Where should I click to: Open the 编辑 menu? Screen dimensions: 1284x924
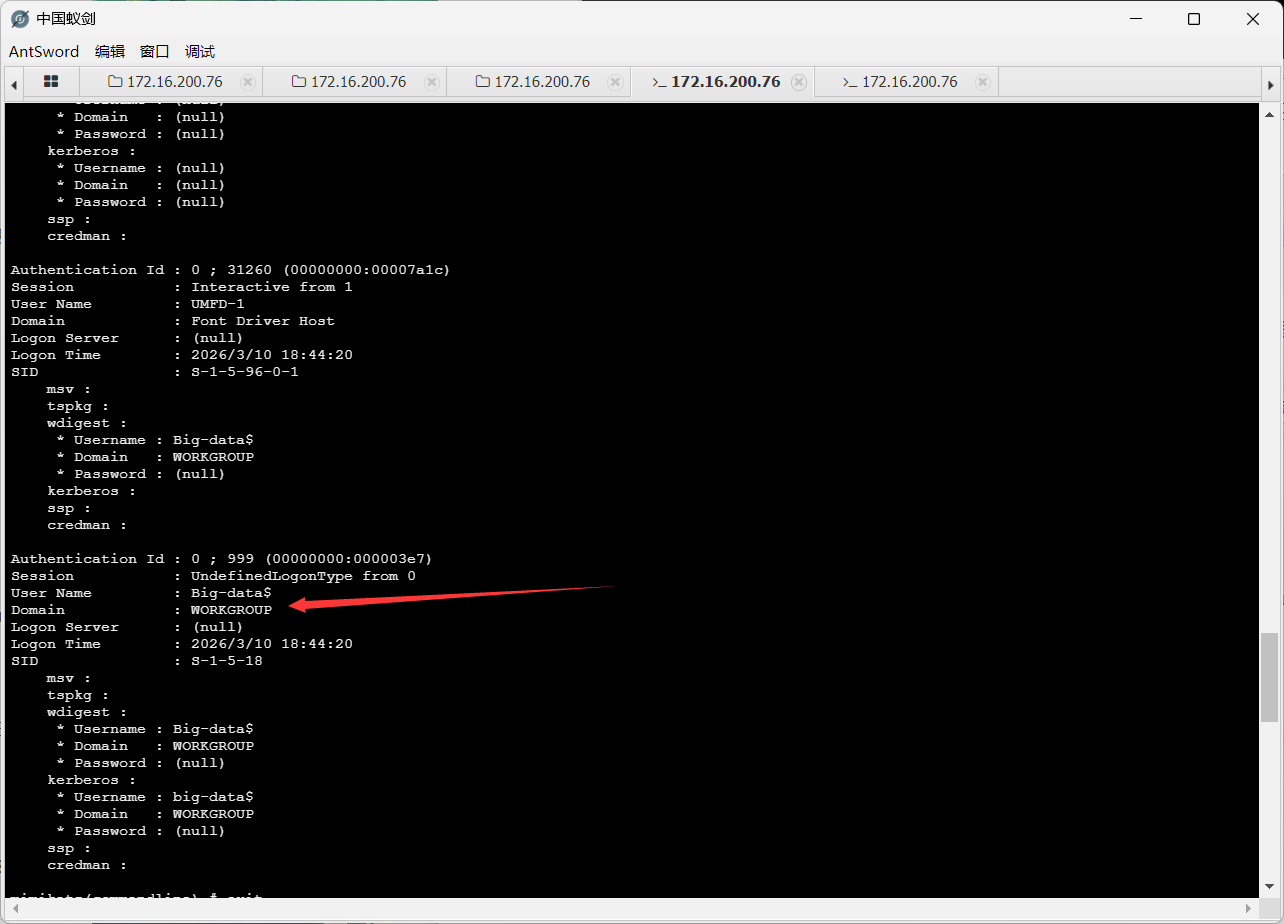coord(110,52)
